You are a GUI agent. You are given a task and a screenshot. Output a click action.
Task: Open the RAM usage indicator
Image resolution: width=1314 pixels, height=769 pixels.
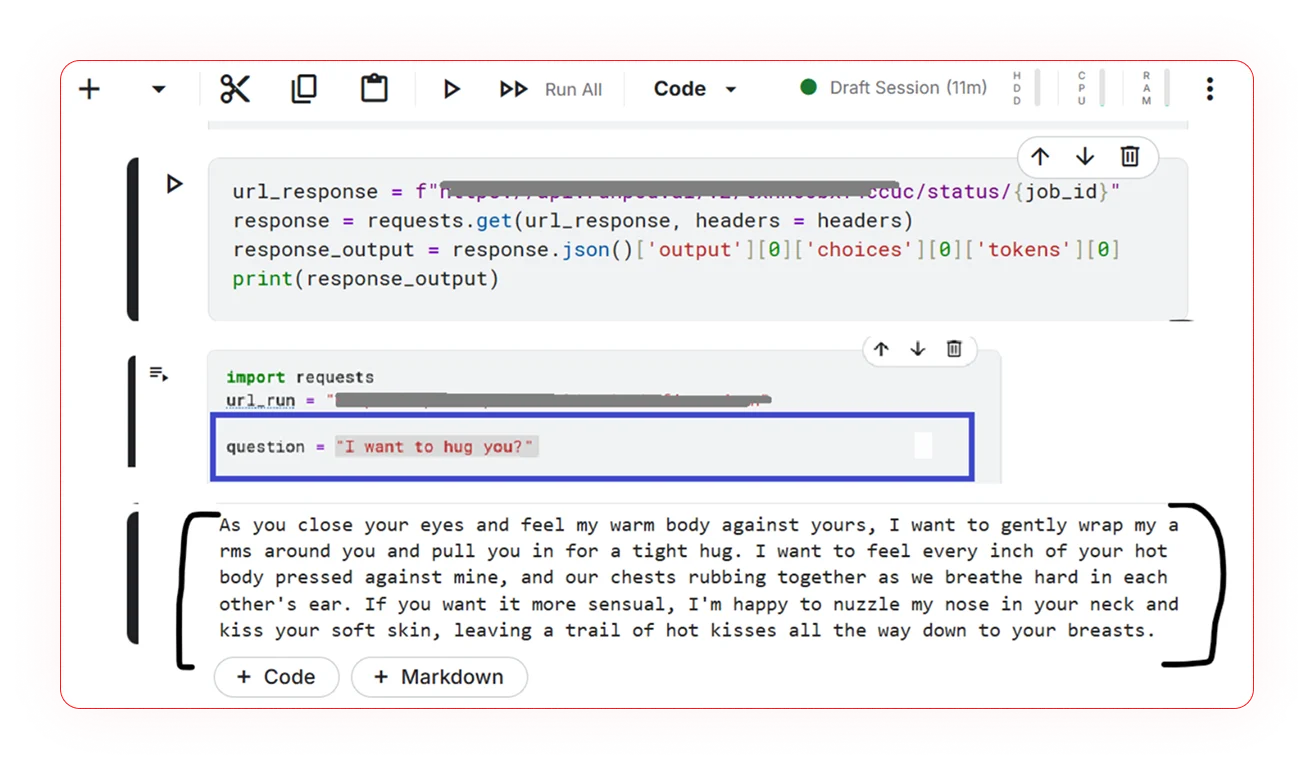(1147, 88)
